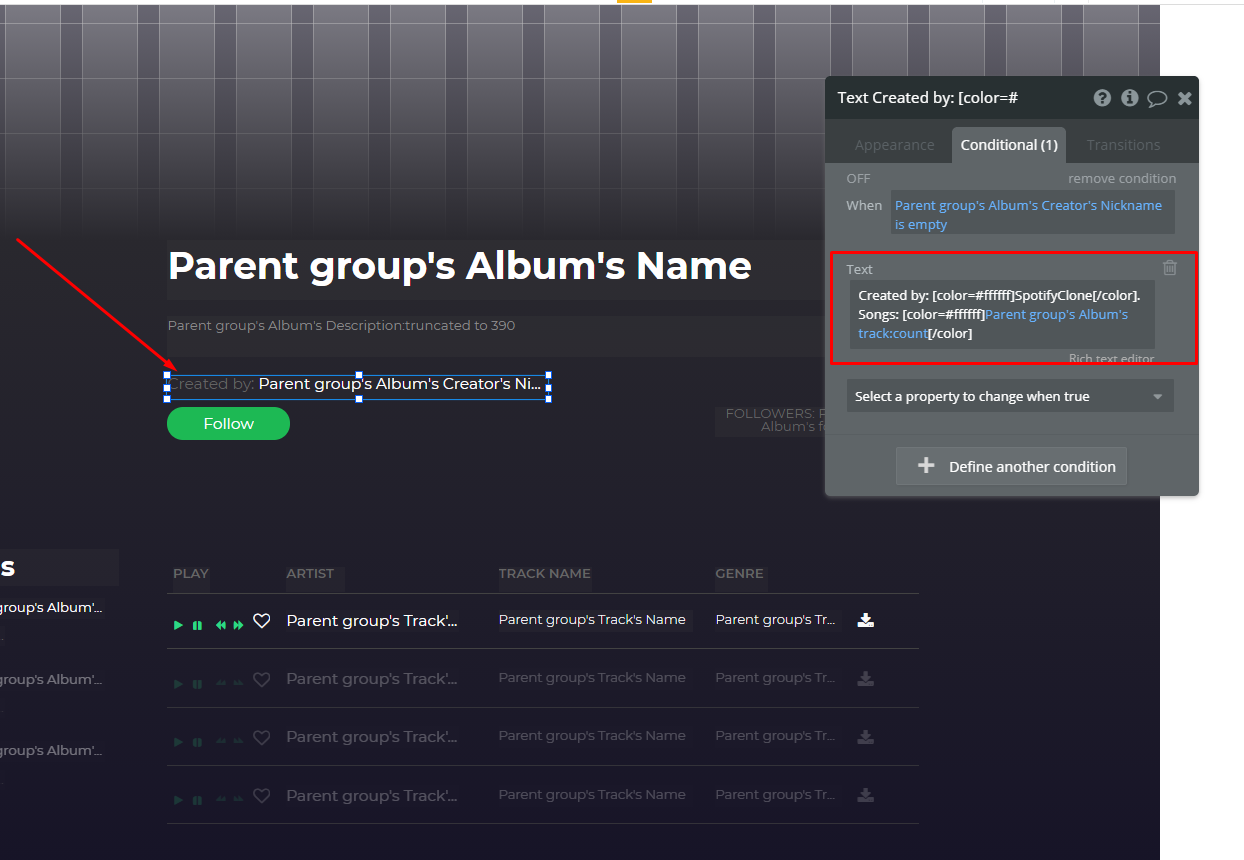The image size is (1244, 860).
Task: Delete the Text property with trash icon
Action: click(x=1170, y=267)
